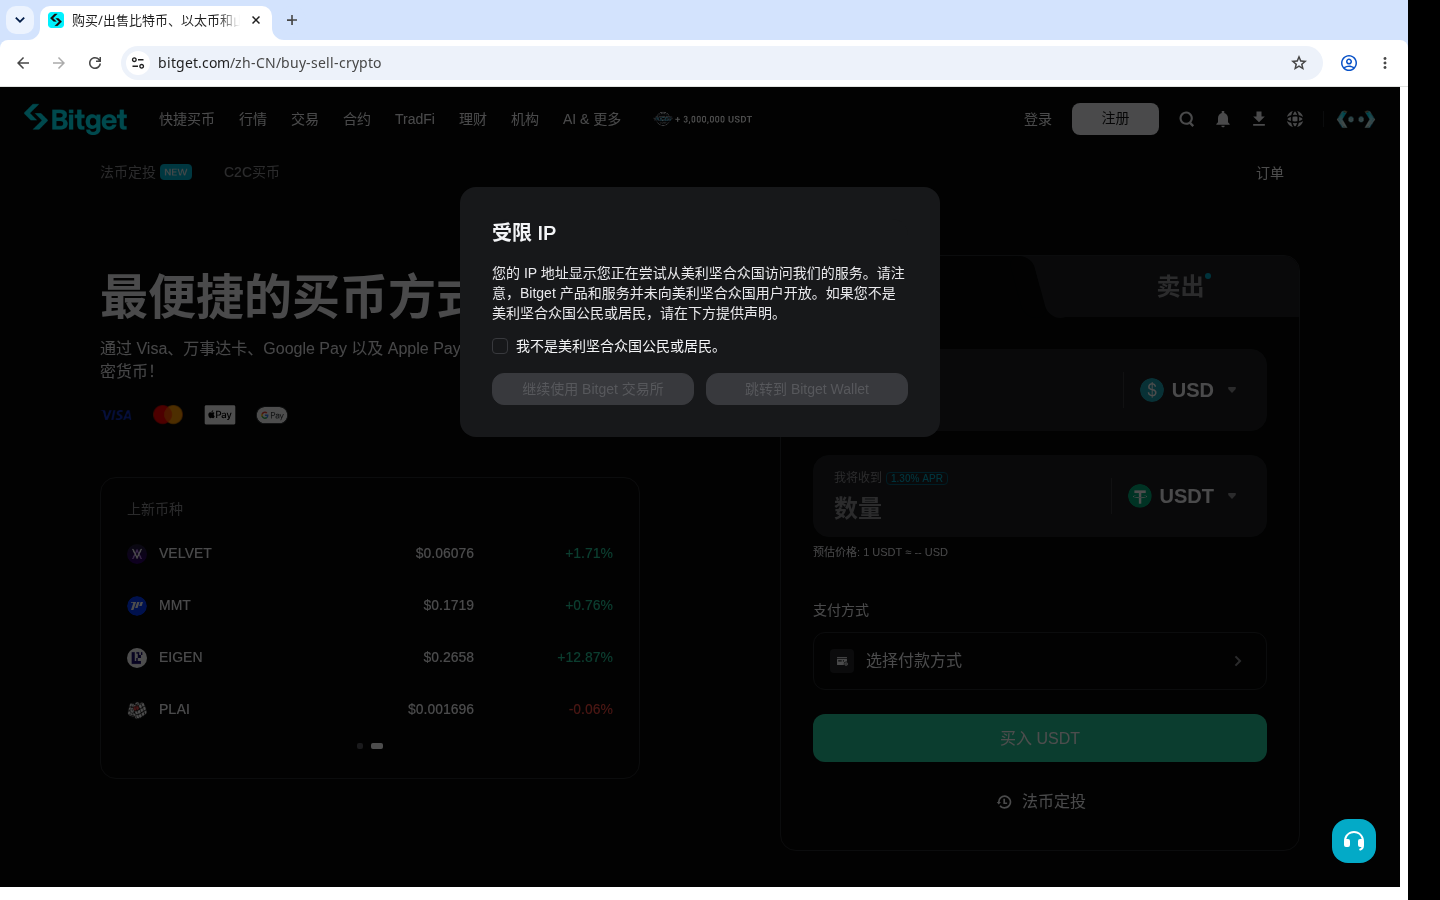Switch to the 卖出 tab

pos(1181,287)
